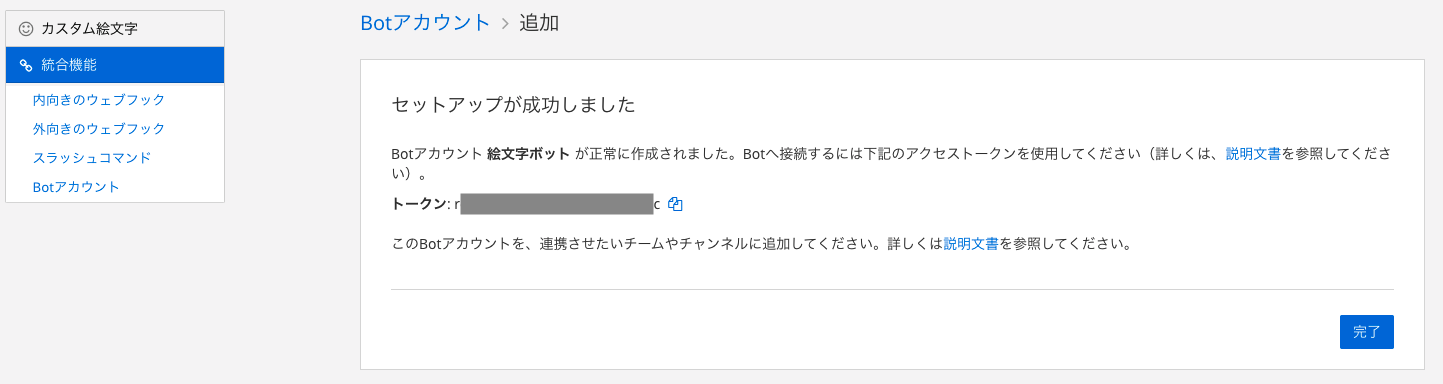
Task: Click the sentence about adding the bot to channels
Action: 761,243
